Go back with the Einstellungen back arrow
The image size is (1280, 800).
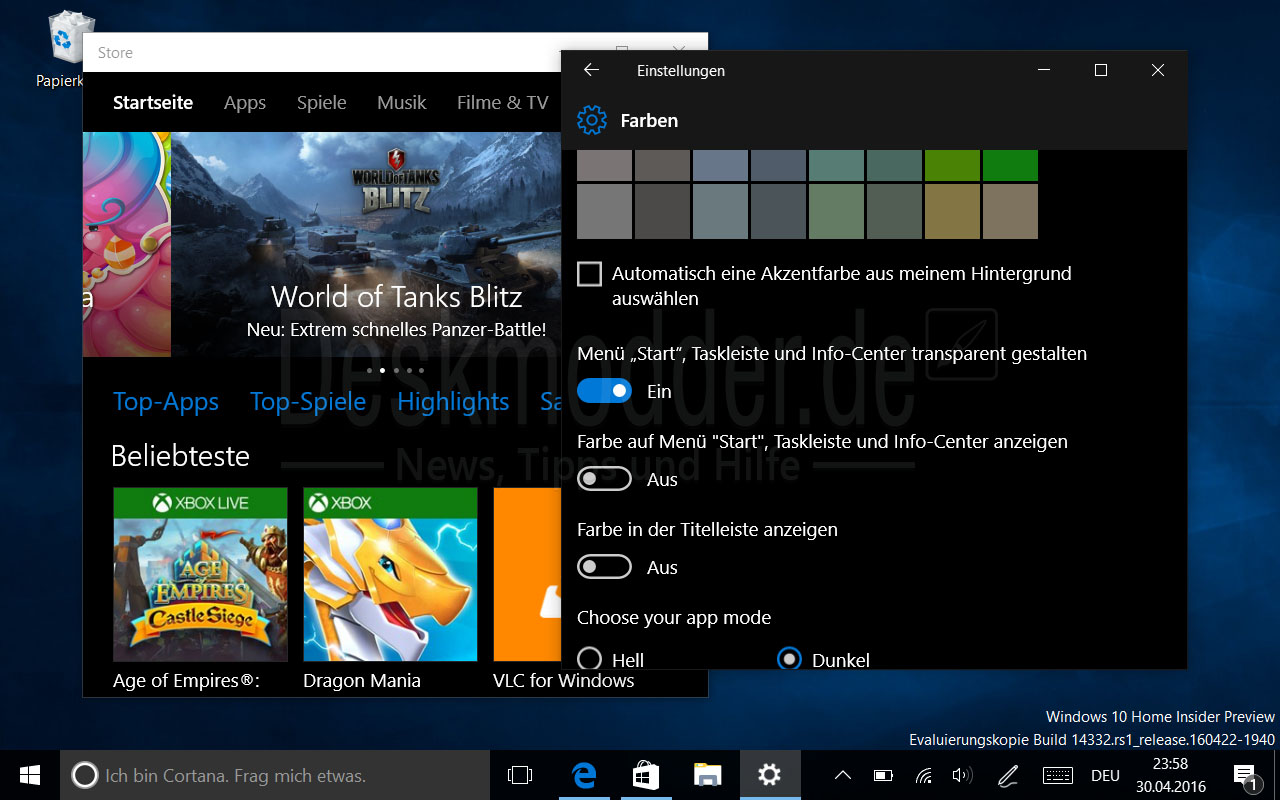coord(591,70)
